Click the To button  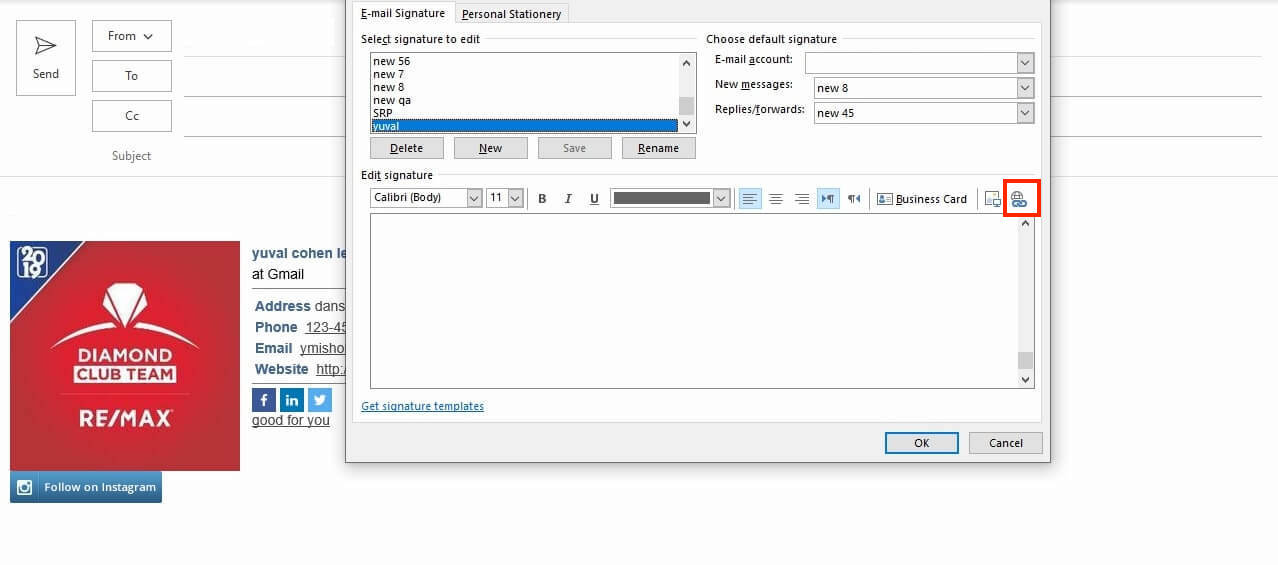[x=132, y=76]
